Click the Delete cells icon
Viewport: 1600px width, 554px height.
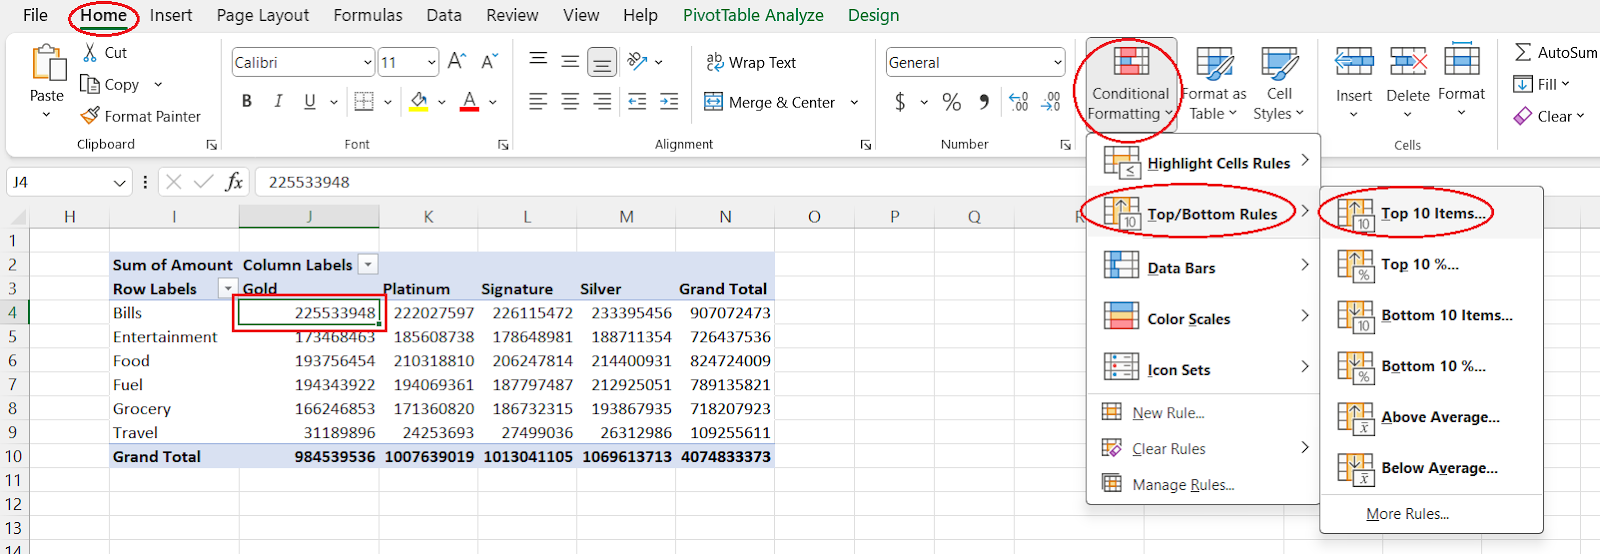tap(1408, 62)
